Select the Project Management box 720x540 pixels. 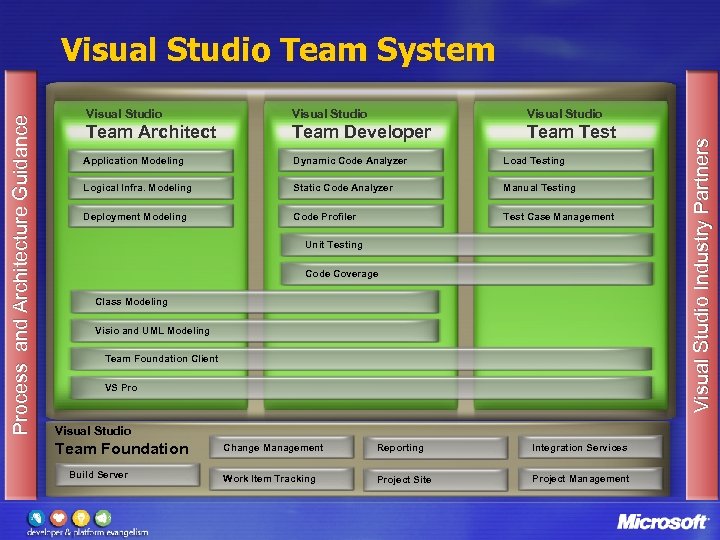tap(590, 479)
